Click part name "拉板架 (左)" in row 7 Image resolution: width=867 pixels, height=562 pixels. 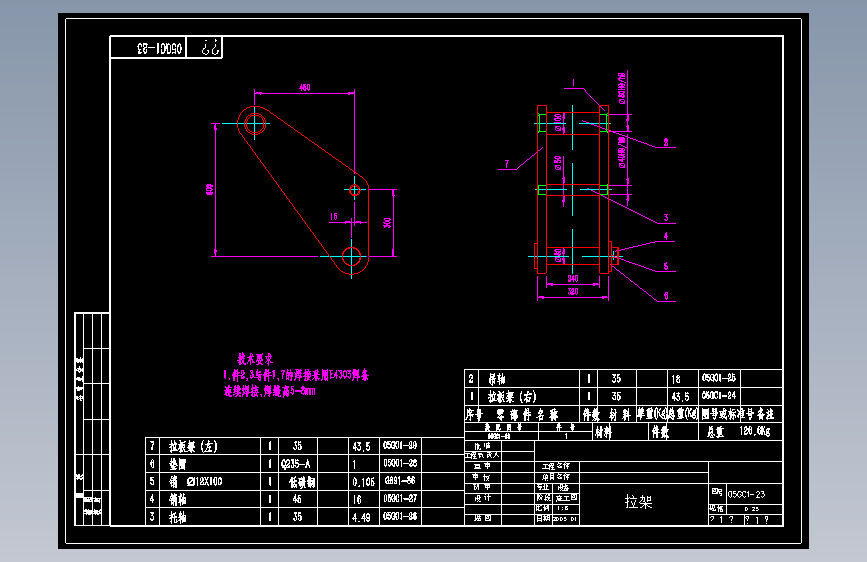[x=193, y=446]
